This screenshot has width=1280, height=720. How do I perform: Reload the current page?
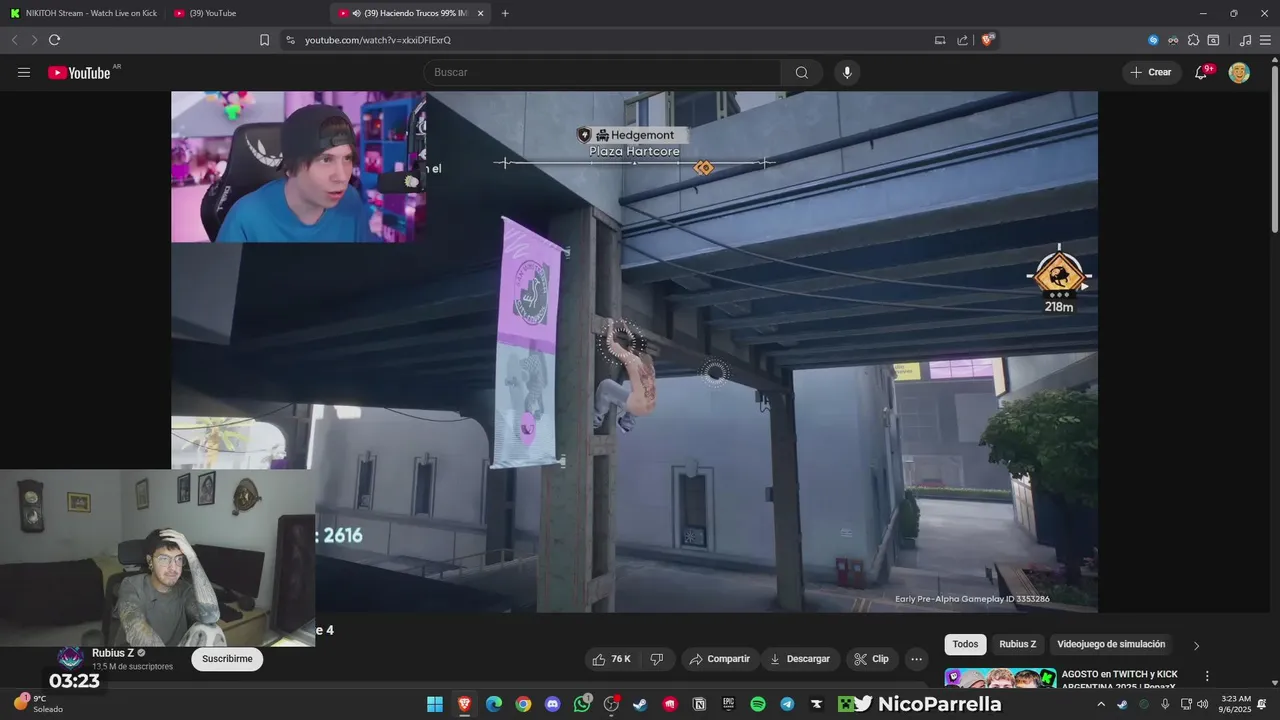point(54,40)
